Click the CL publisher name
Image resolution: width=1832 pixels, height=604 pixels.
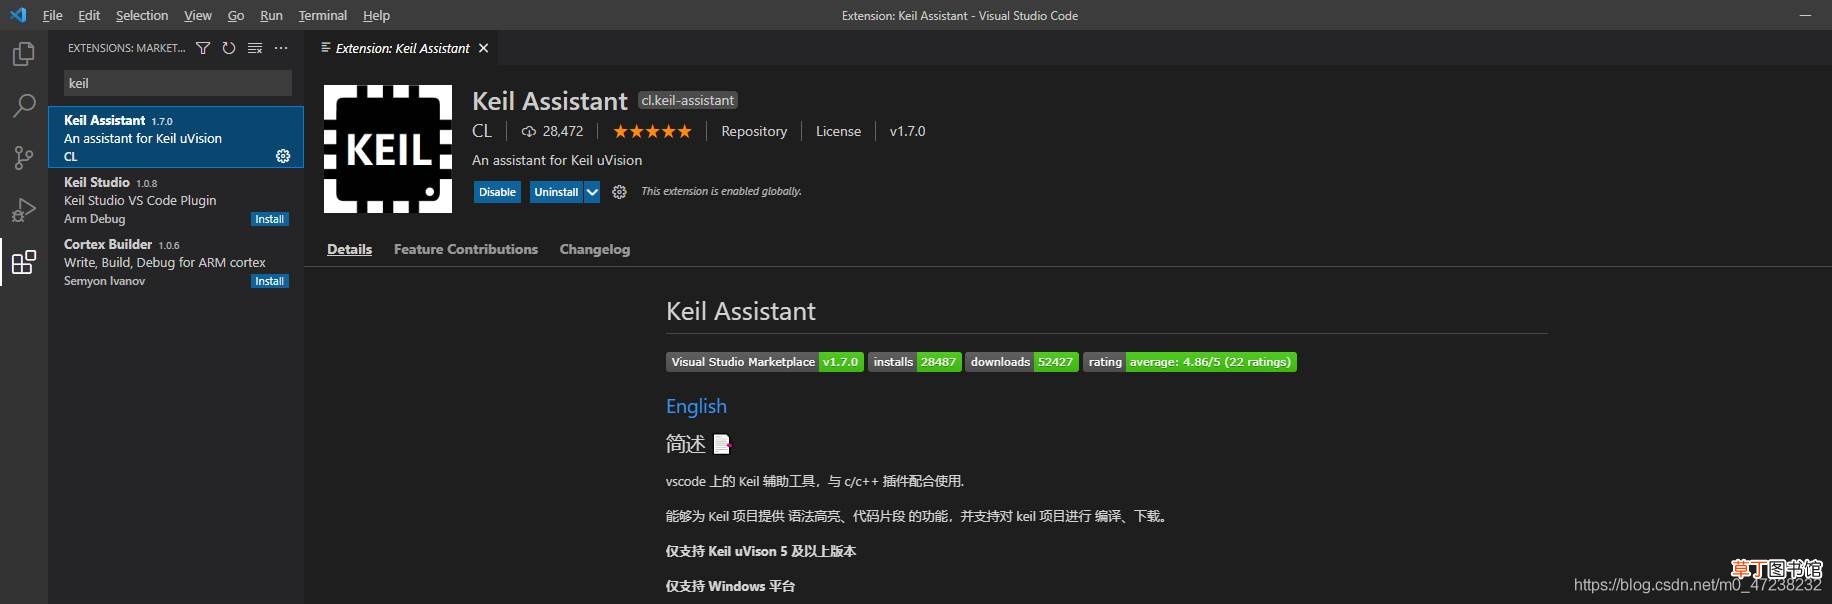[482, 131]
